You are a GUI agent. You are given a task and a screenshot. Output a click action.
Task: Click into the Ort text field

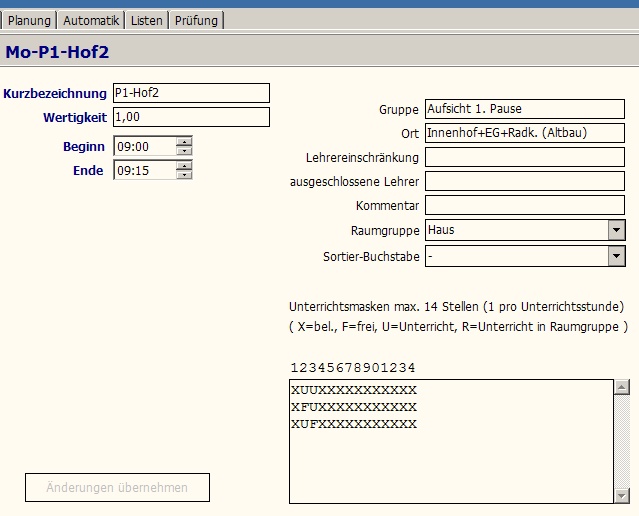tap(524, 133)
